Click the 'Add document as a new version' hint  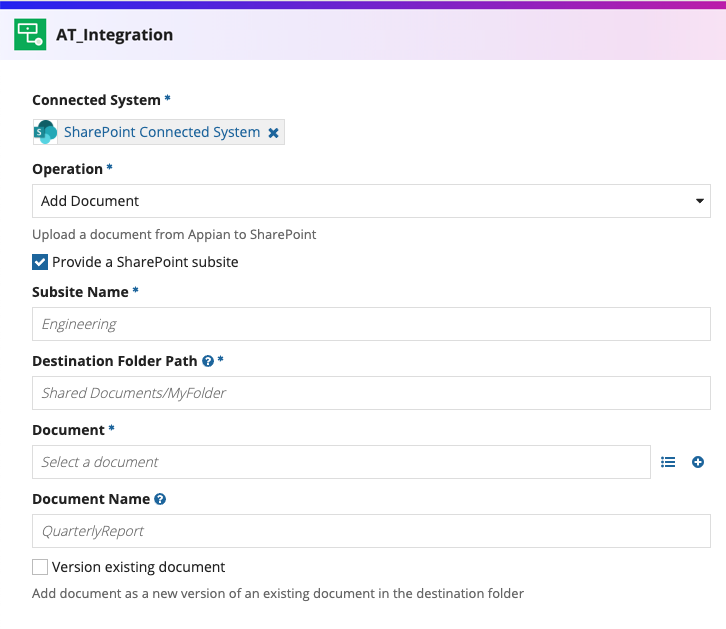point(278,593)
